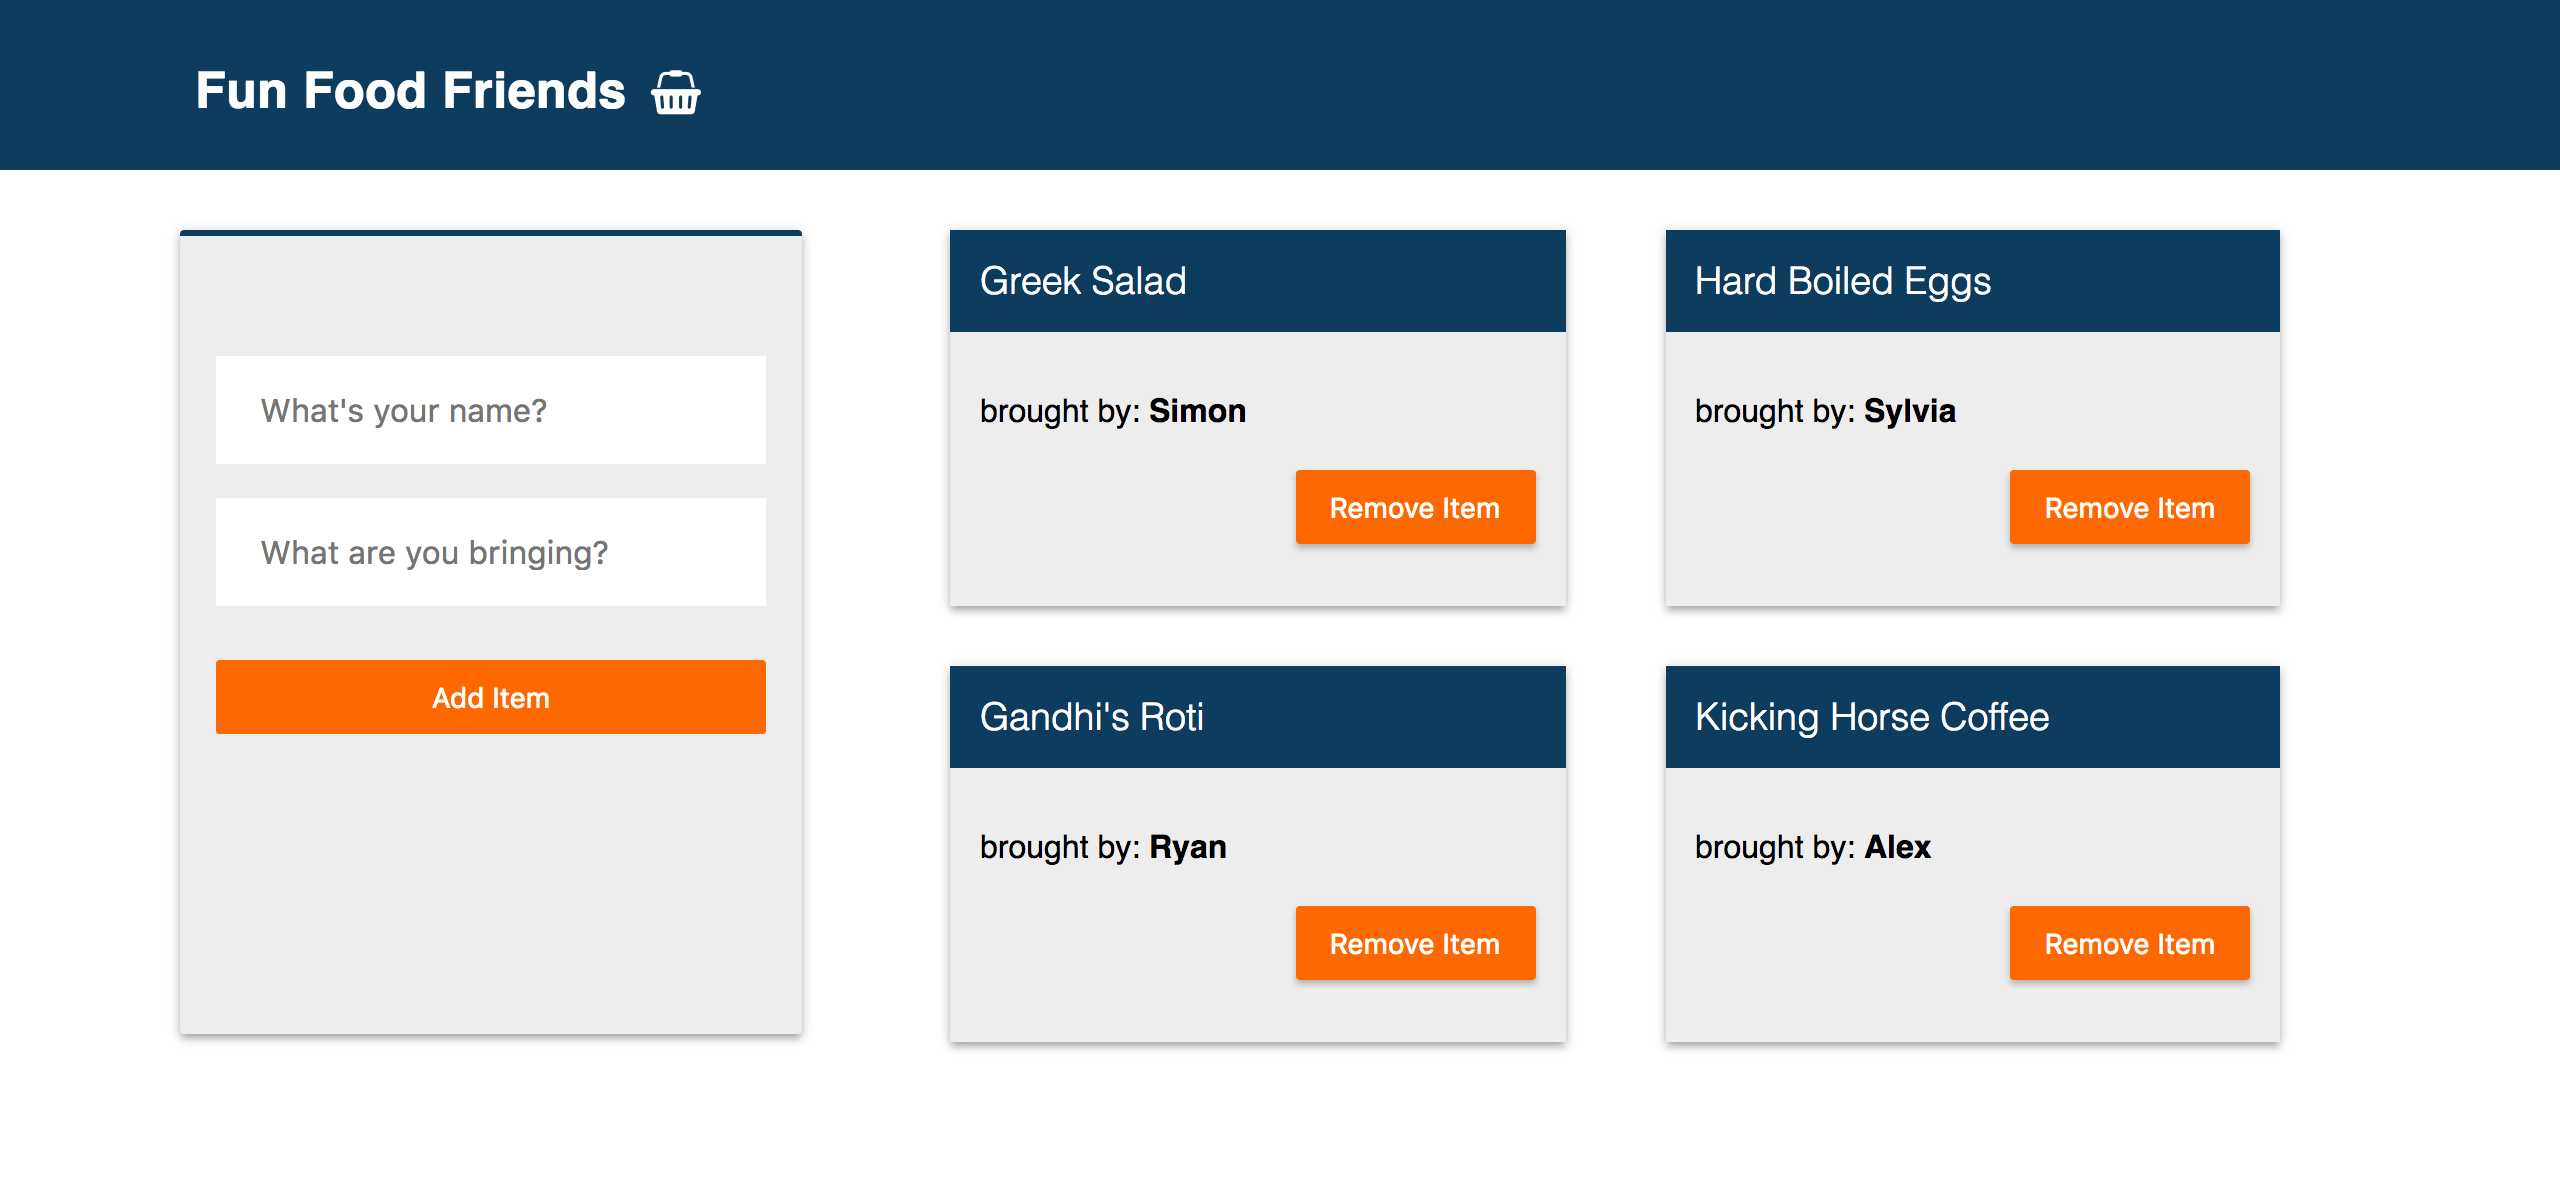Remove the Greek Salad item
This screenshot has height=1190, width=2560.
coord(1414,508)
